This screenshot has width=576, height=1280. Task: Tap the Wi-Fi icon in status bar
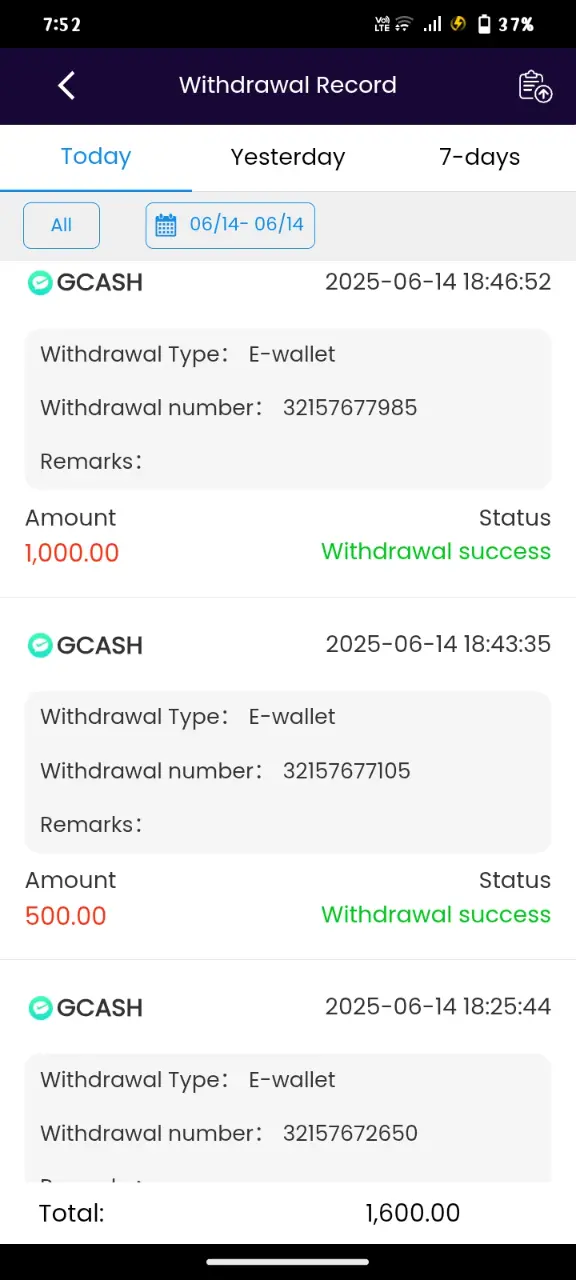tap(404, 24)
